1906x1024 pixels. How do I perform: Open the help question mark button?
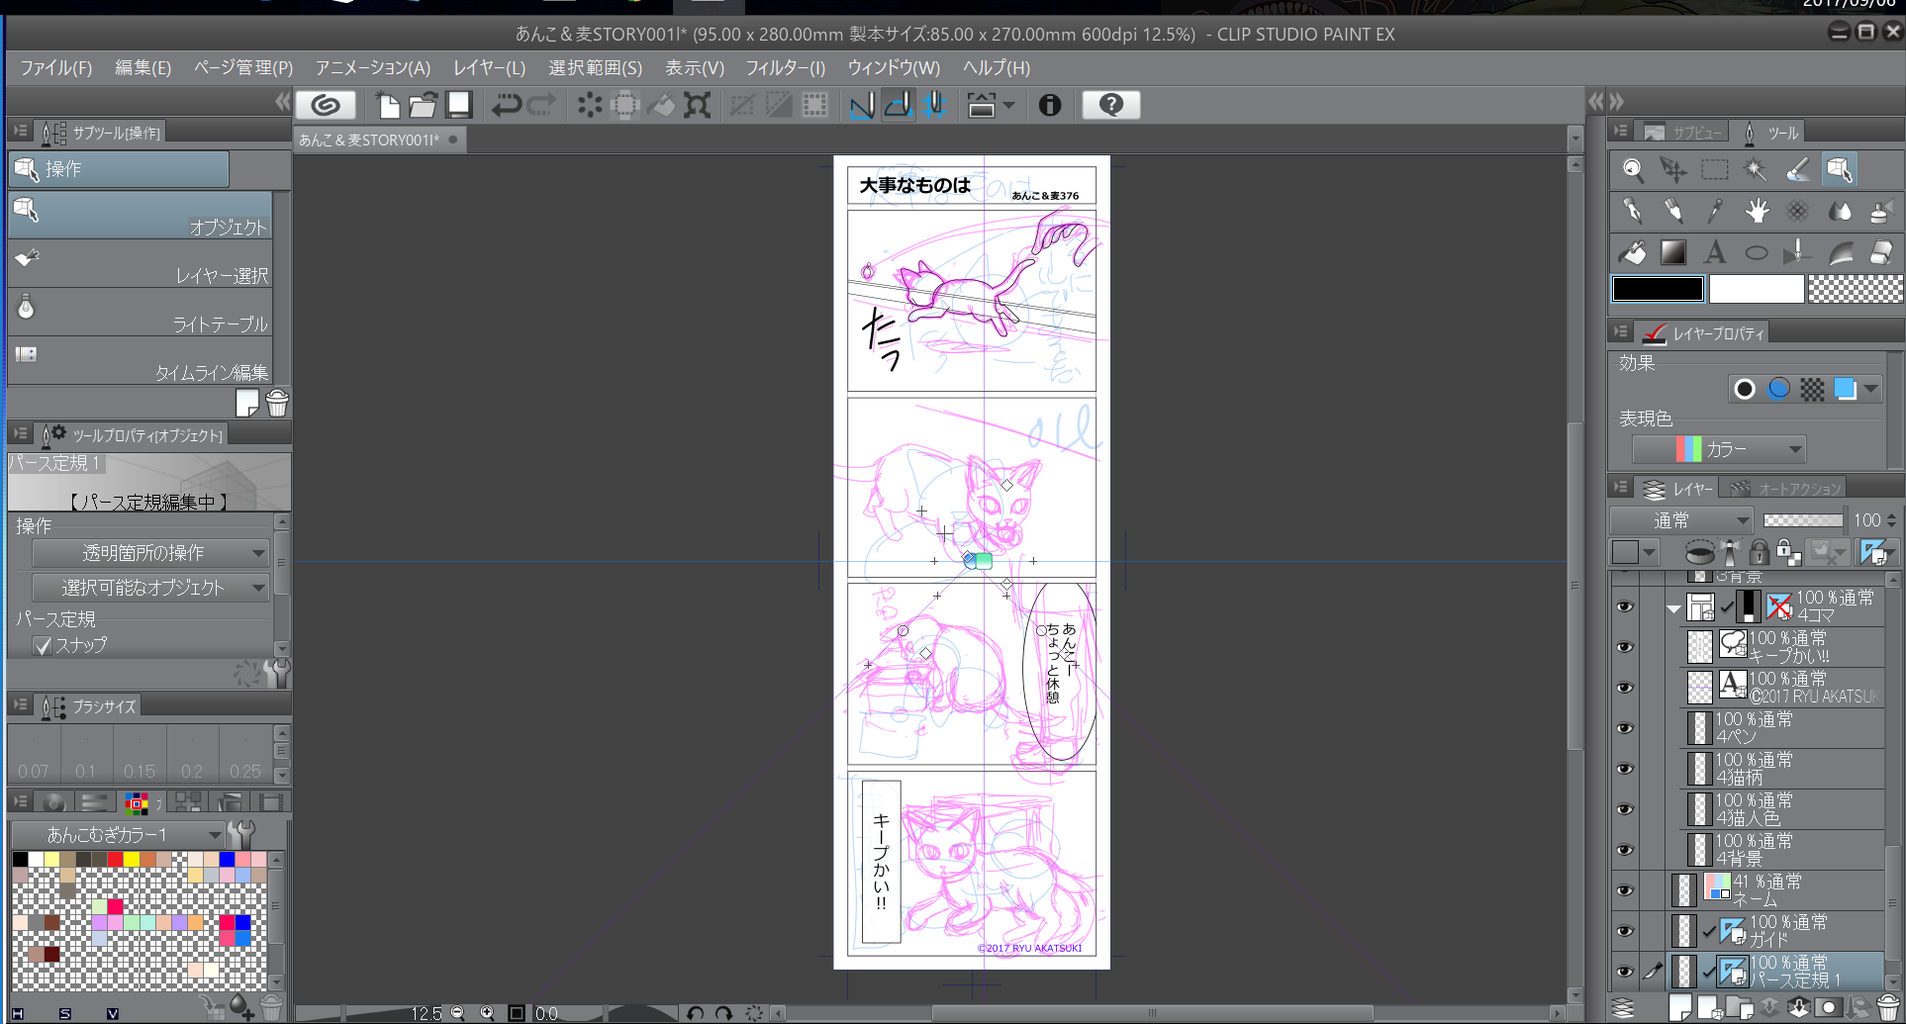1111,105
